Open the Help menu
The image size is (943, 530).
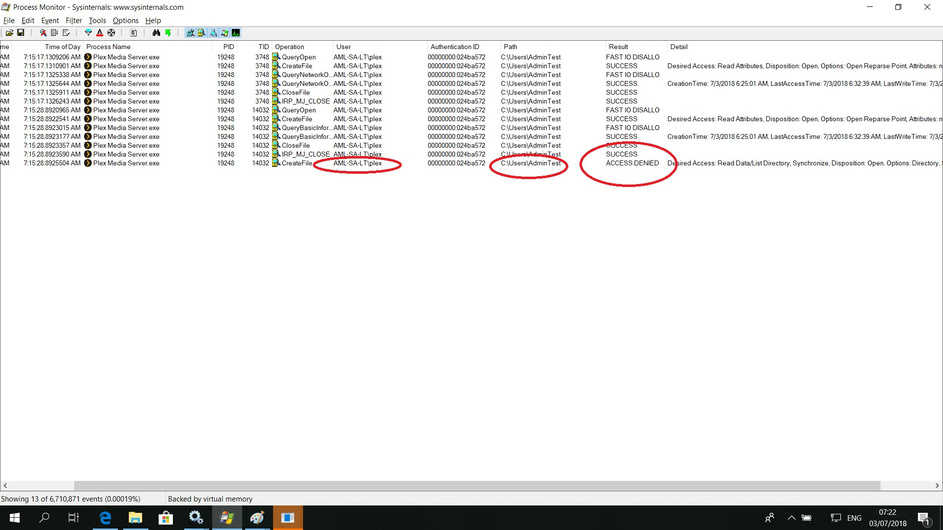(153, 20)
